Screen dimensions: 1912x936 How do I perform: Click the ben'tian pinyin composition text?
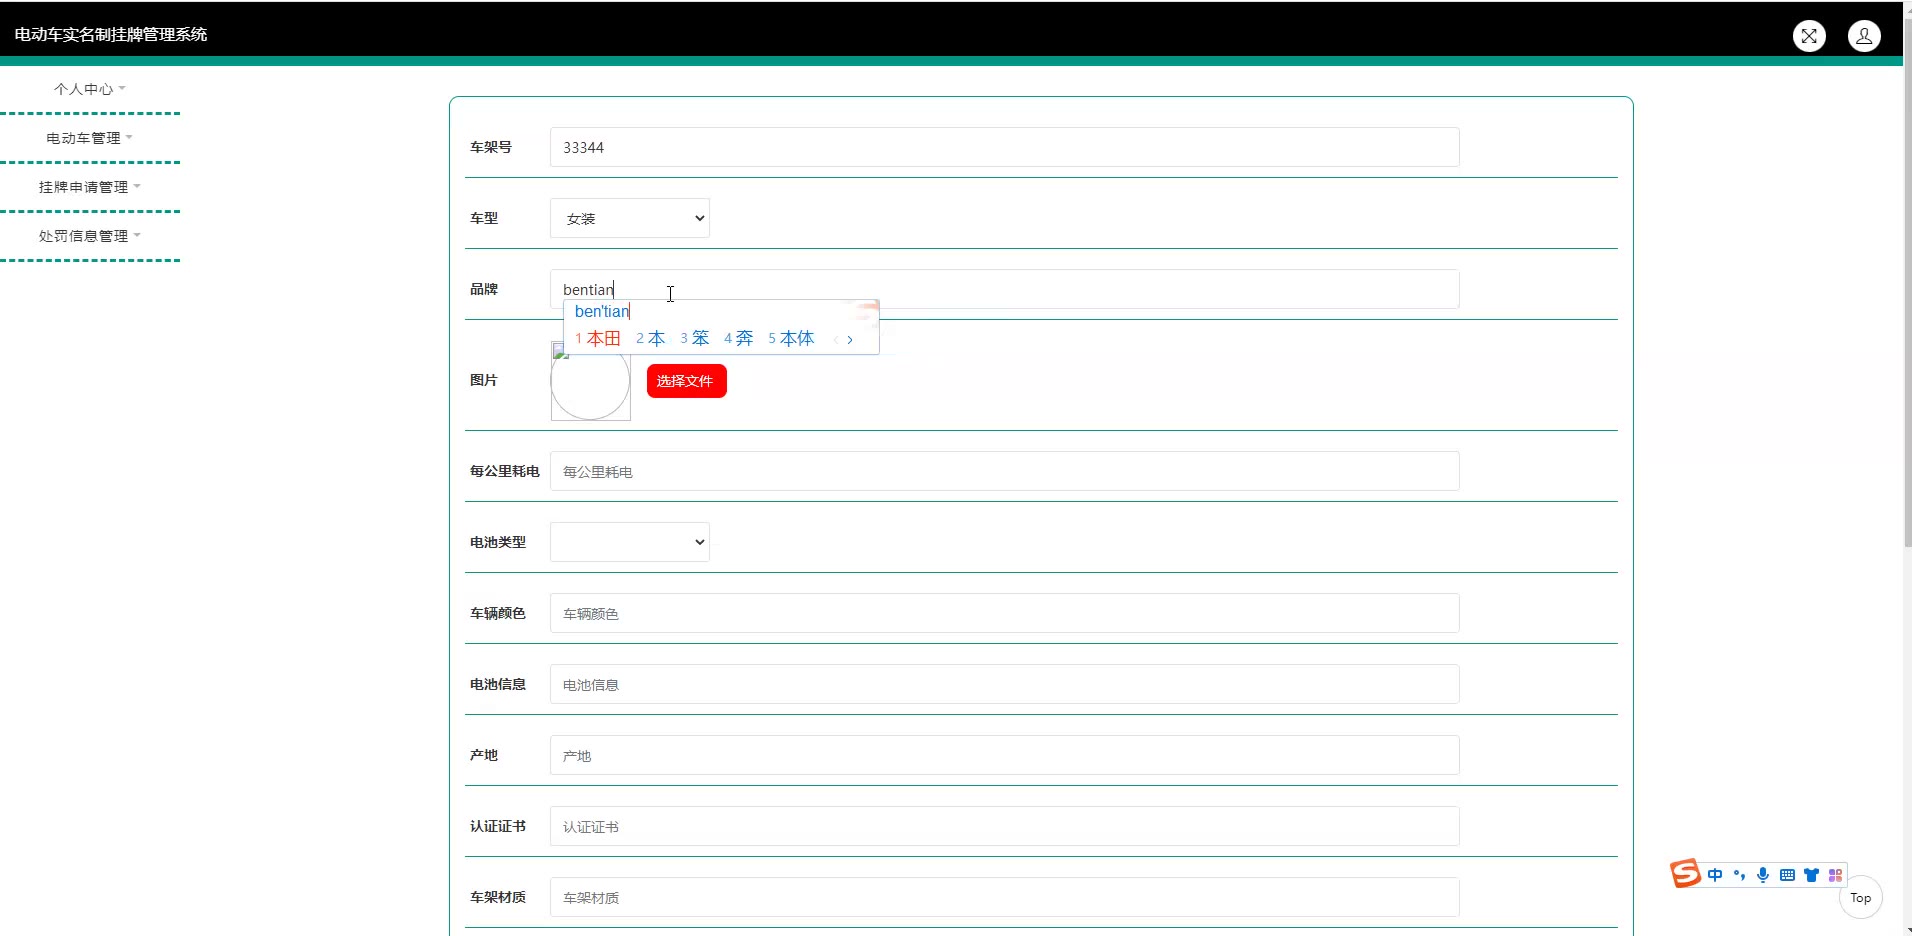(602, 311)
